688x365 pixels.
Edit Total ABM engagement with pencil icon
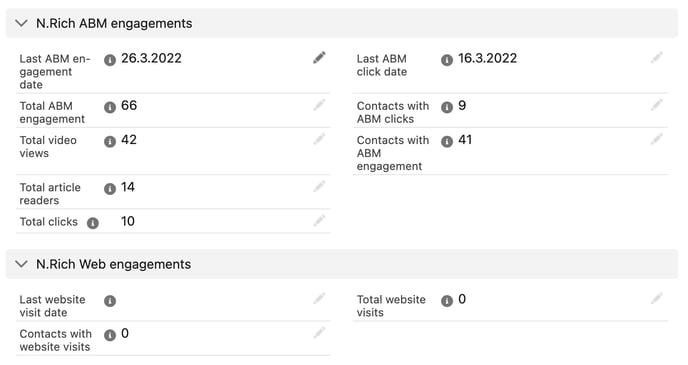(x=319, y=105)
